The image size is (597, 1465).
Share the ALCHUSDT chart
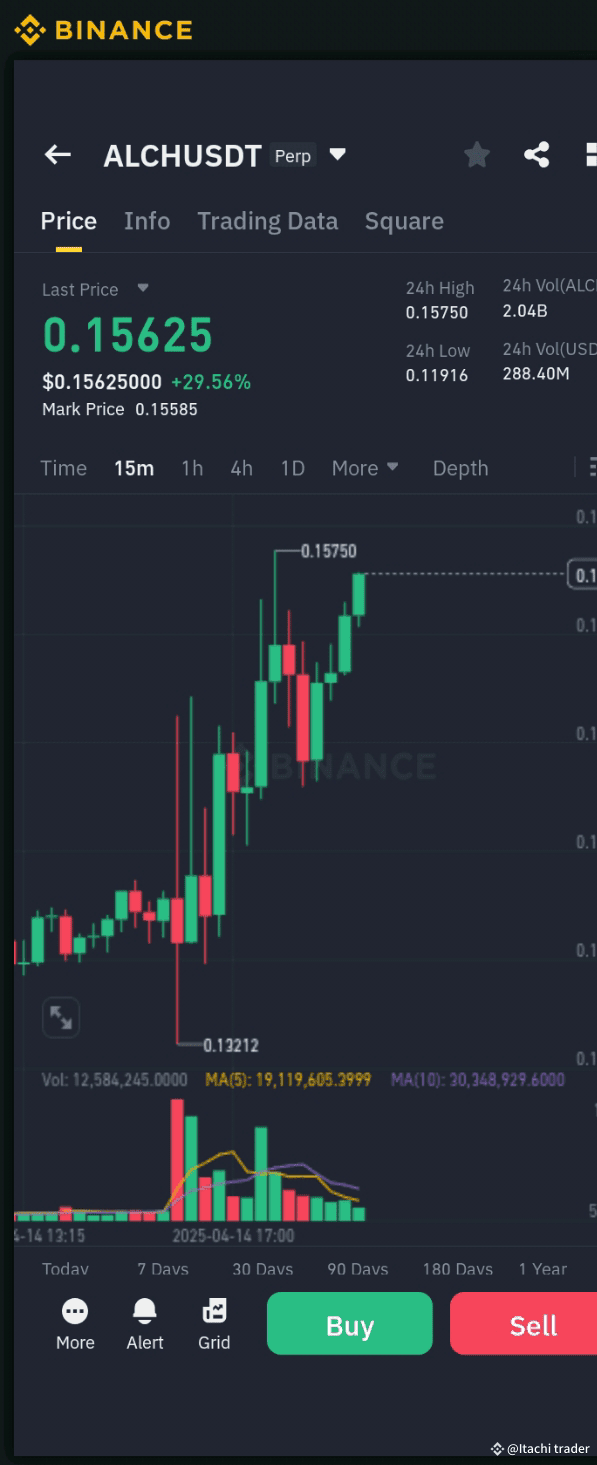[x=537, y=155]
